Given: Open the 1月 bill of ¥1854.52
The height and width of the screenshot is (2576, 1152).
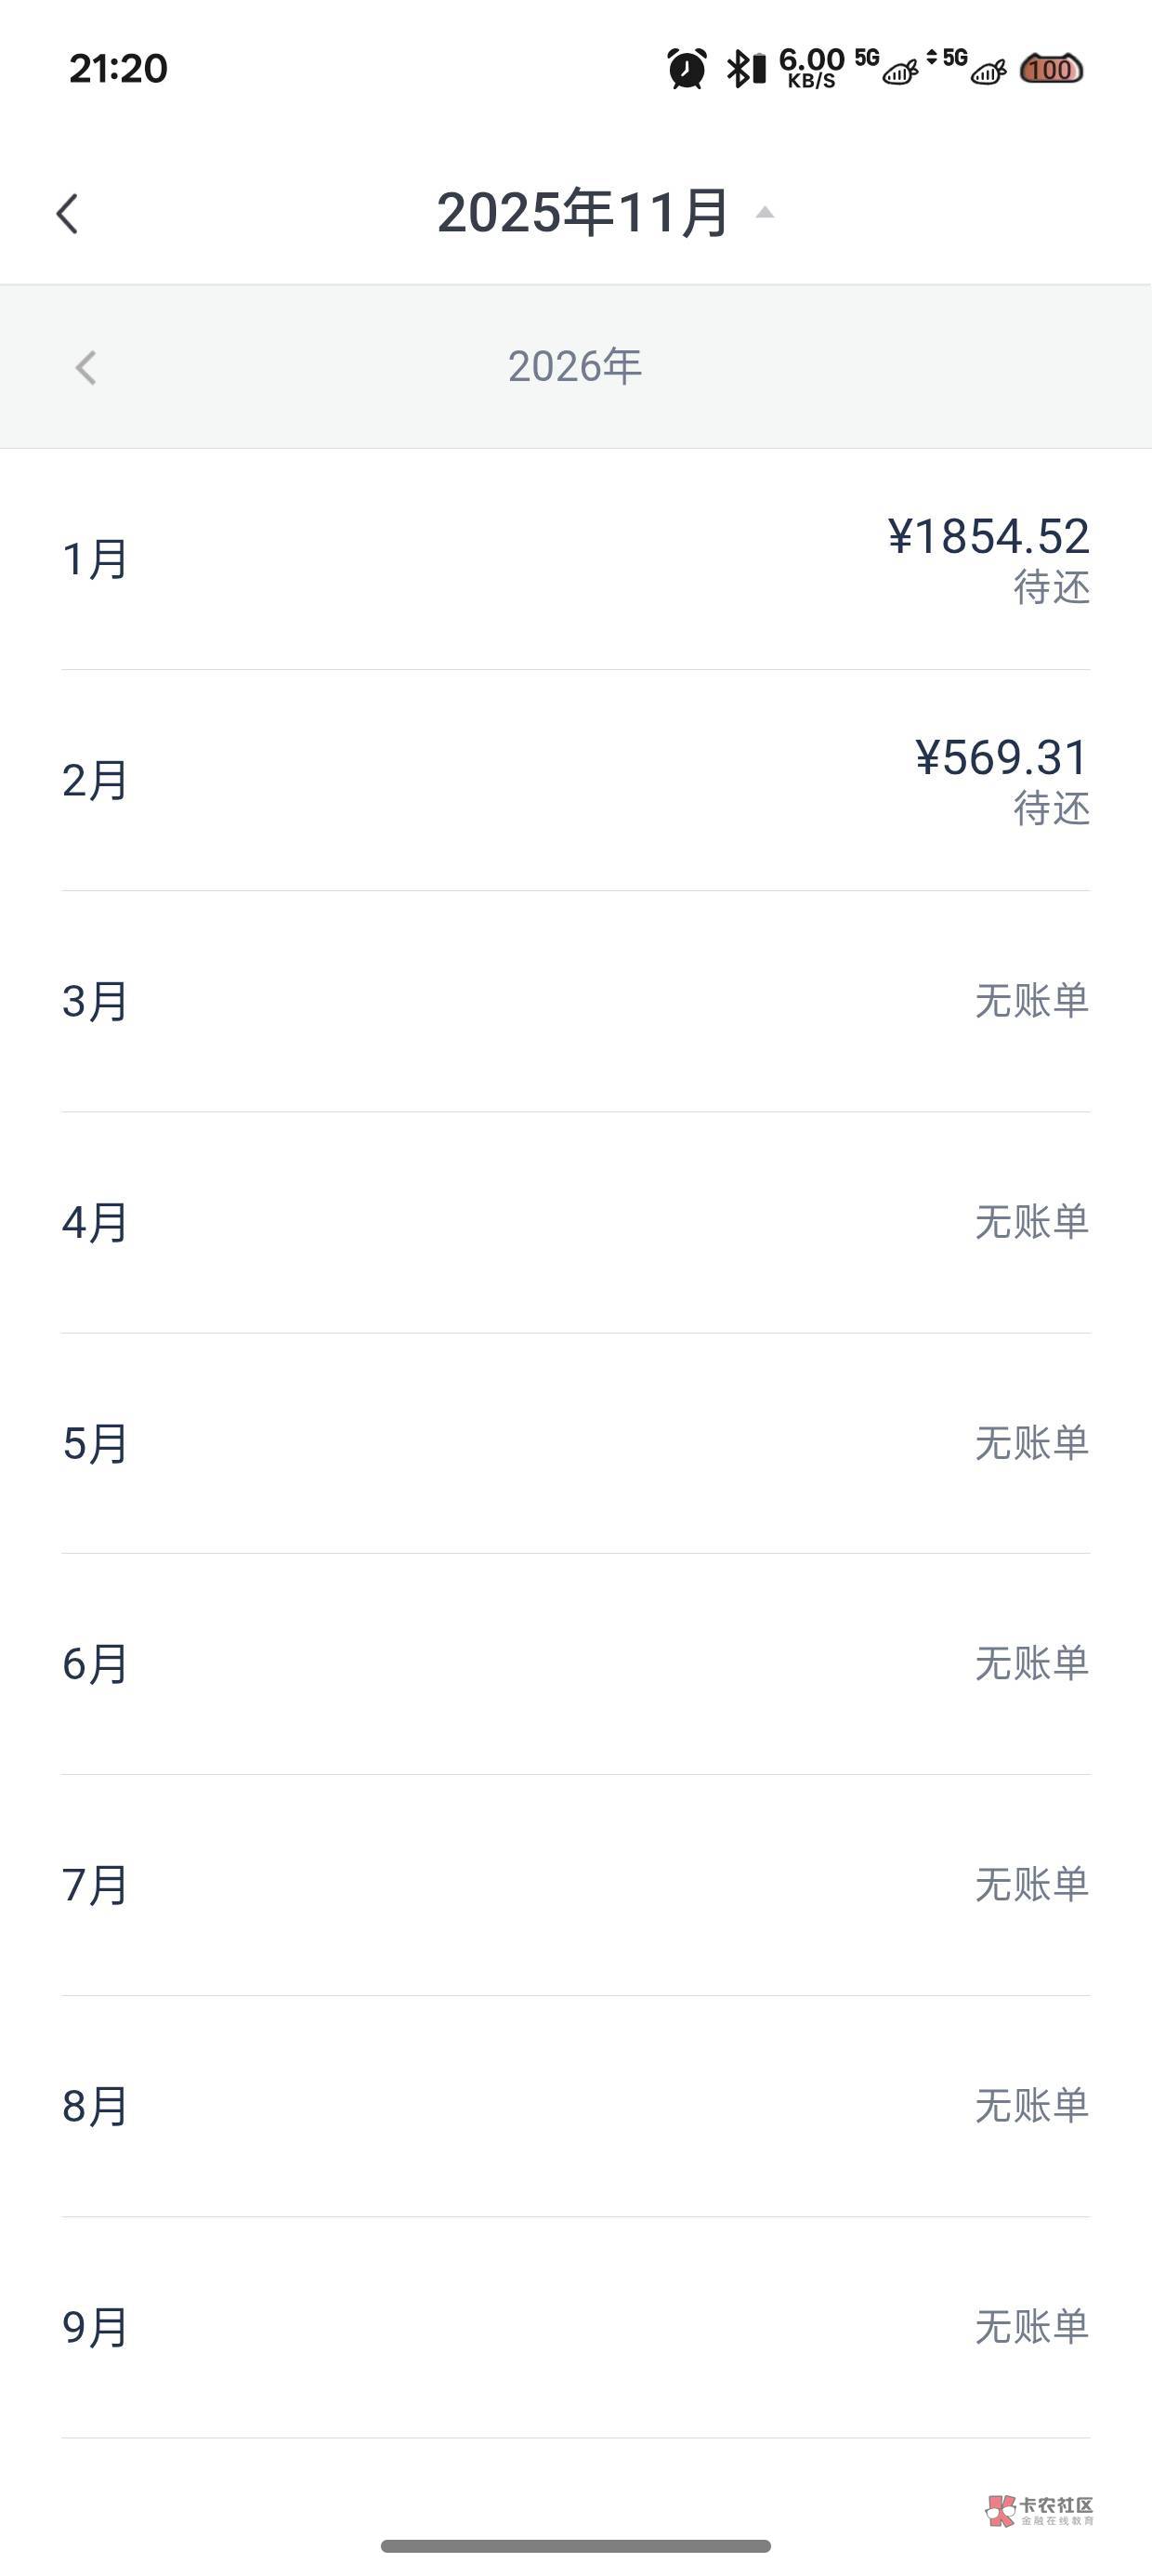Looking at the screenshot, I should coord(576,559).
